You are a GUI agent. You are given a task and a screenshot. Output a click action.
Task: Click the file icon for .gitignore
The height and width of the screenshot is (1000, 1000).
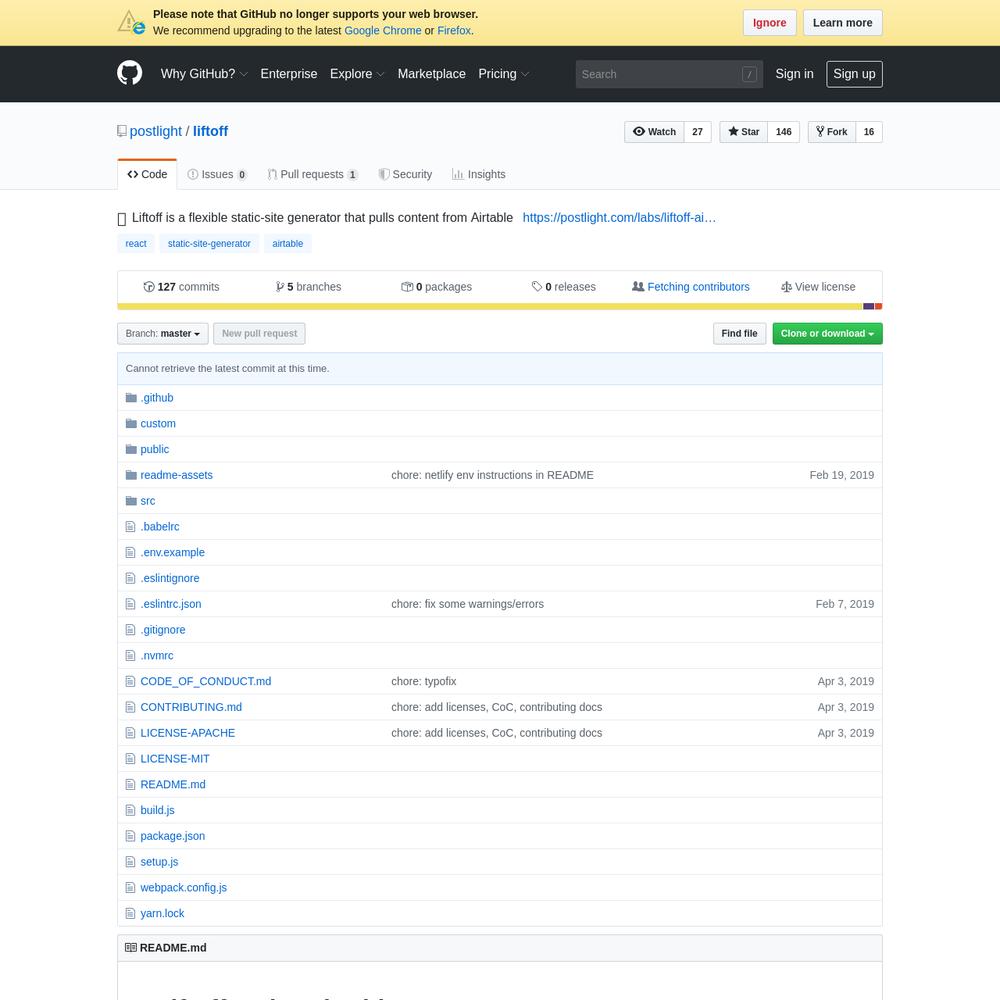pos(131,630)
